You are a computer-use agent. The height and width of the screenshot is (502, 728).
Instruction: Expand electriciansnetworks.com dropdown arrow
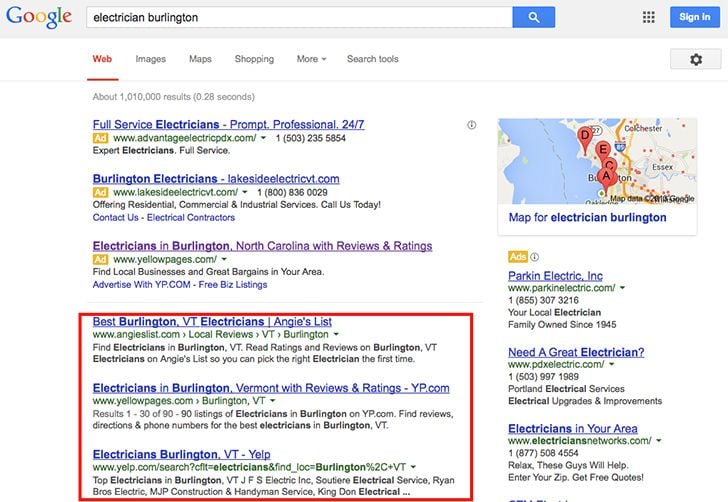(658, 441)
